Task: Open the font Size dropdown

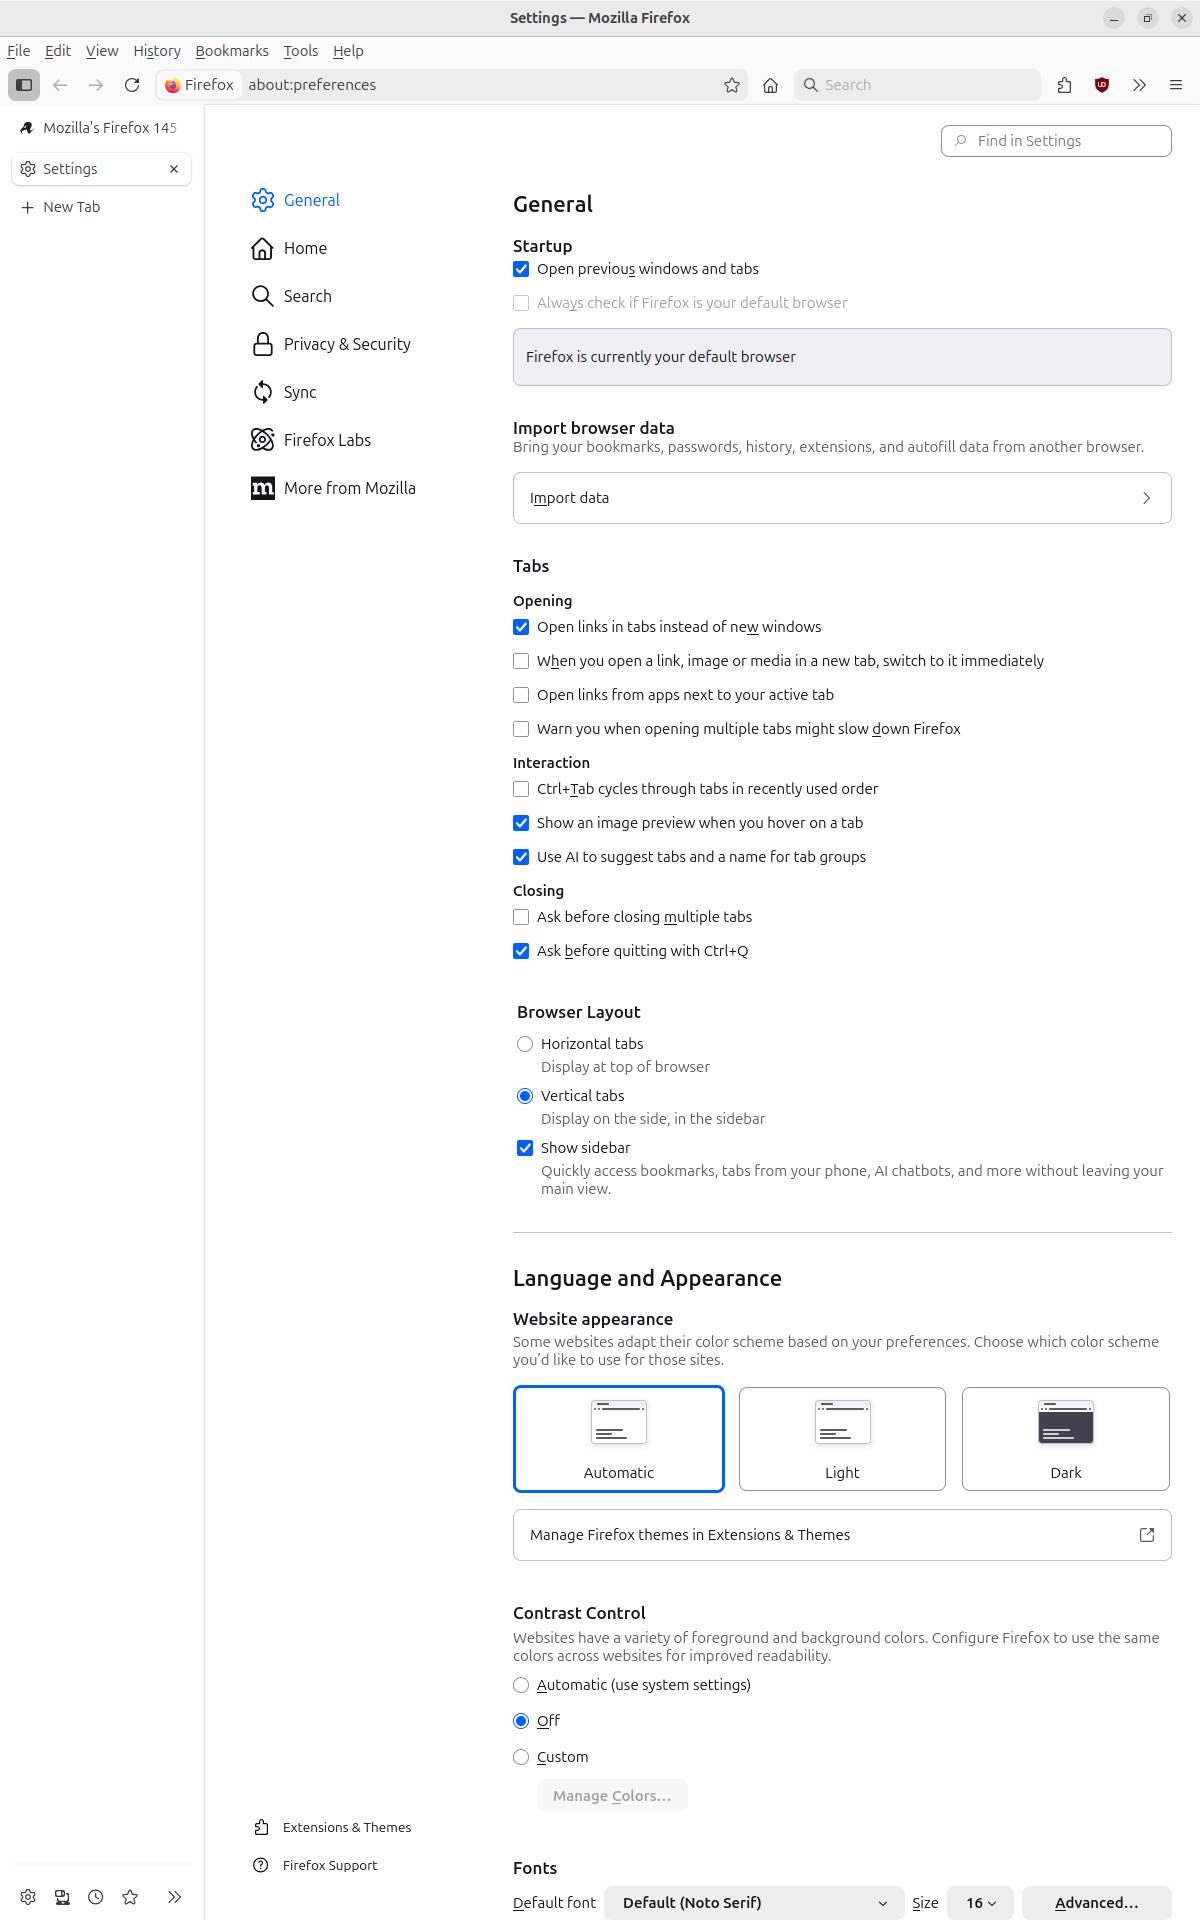Action: pos(981,1903)
